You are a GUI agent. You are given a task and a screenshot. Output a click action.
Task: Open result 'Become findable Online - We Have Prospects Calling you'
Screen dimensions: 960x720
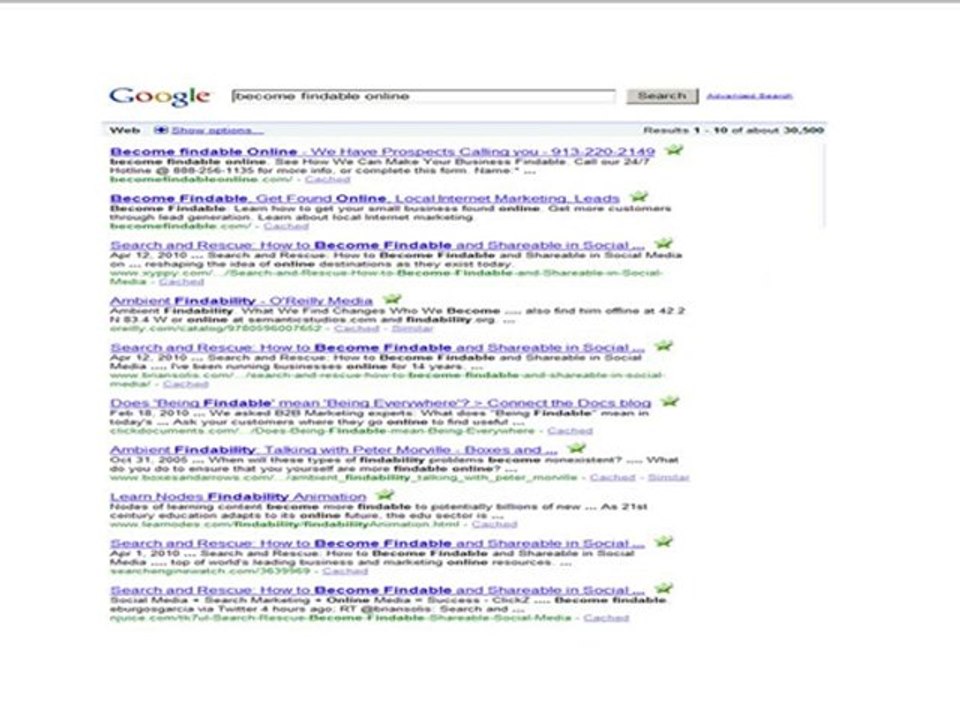pos(382,152)
